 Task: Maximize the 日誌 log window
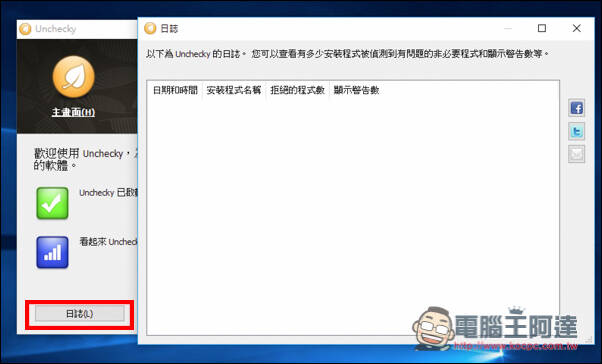tap(542, 28)
